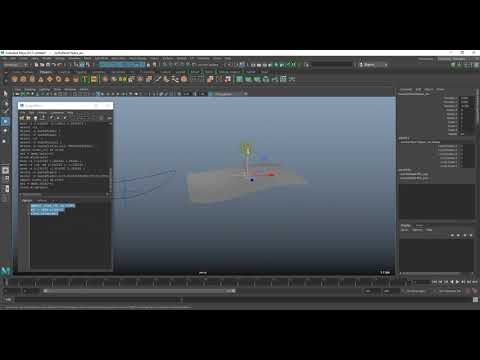Pick the Paint Selection tool in the toolbox

(5, 111)
